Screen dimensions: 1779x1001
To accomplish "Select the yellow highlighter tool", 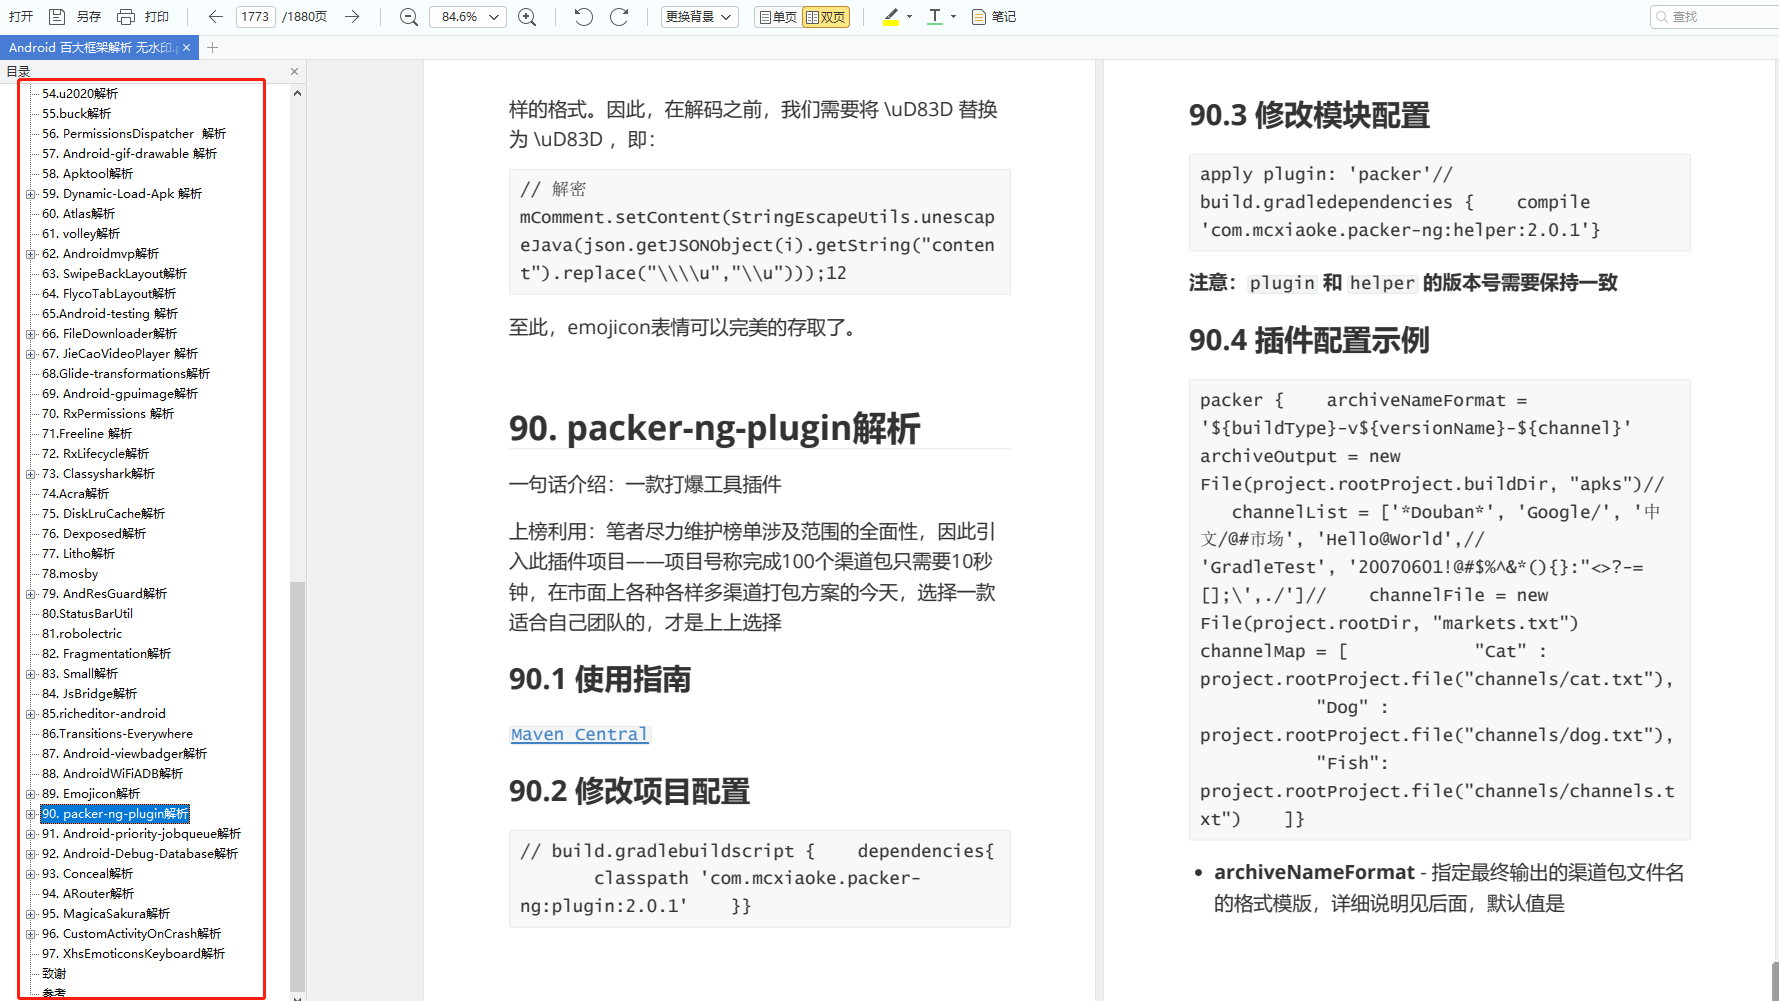I will point(892,17).
